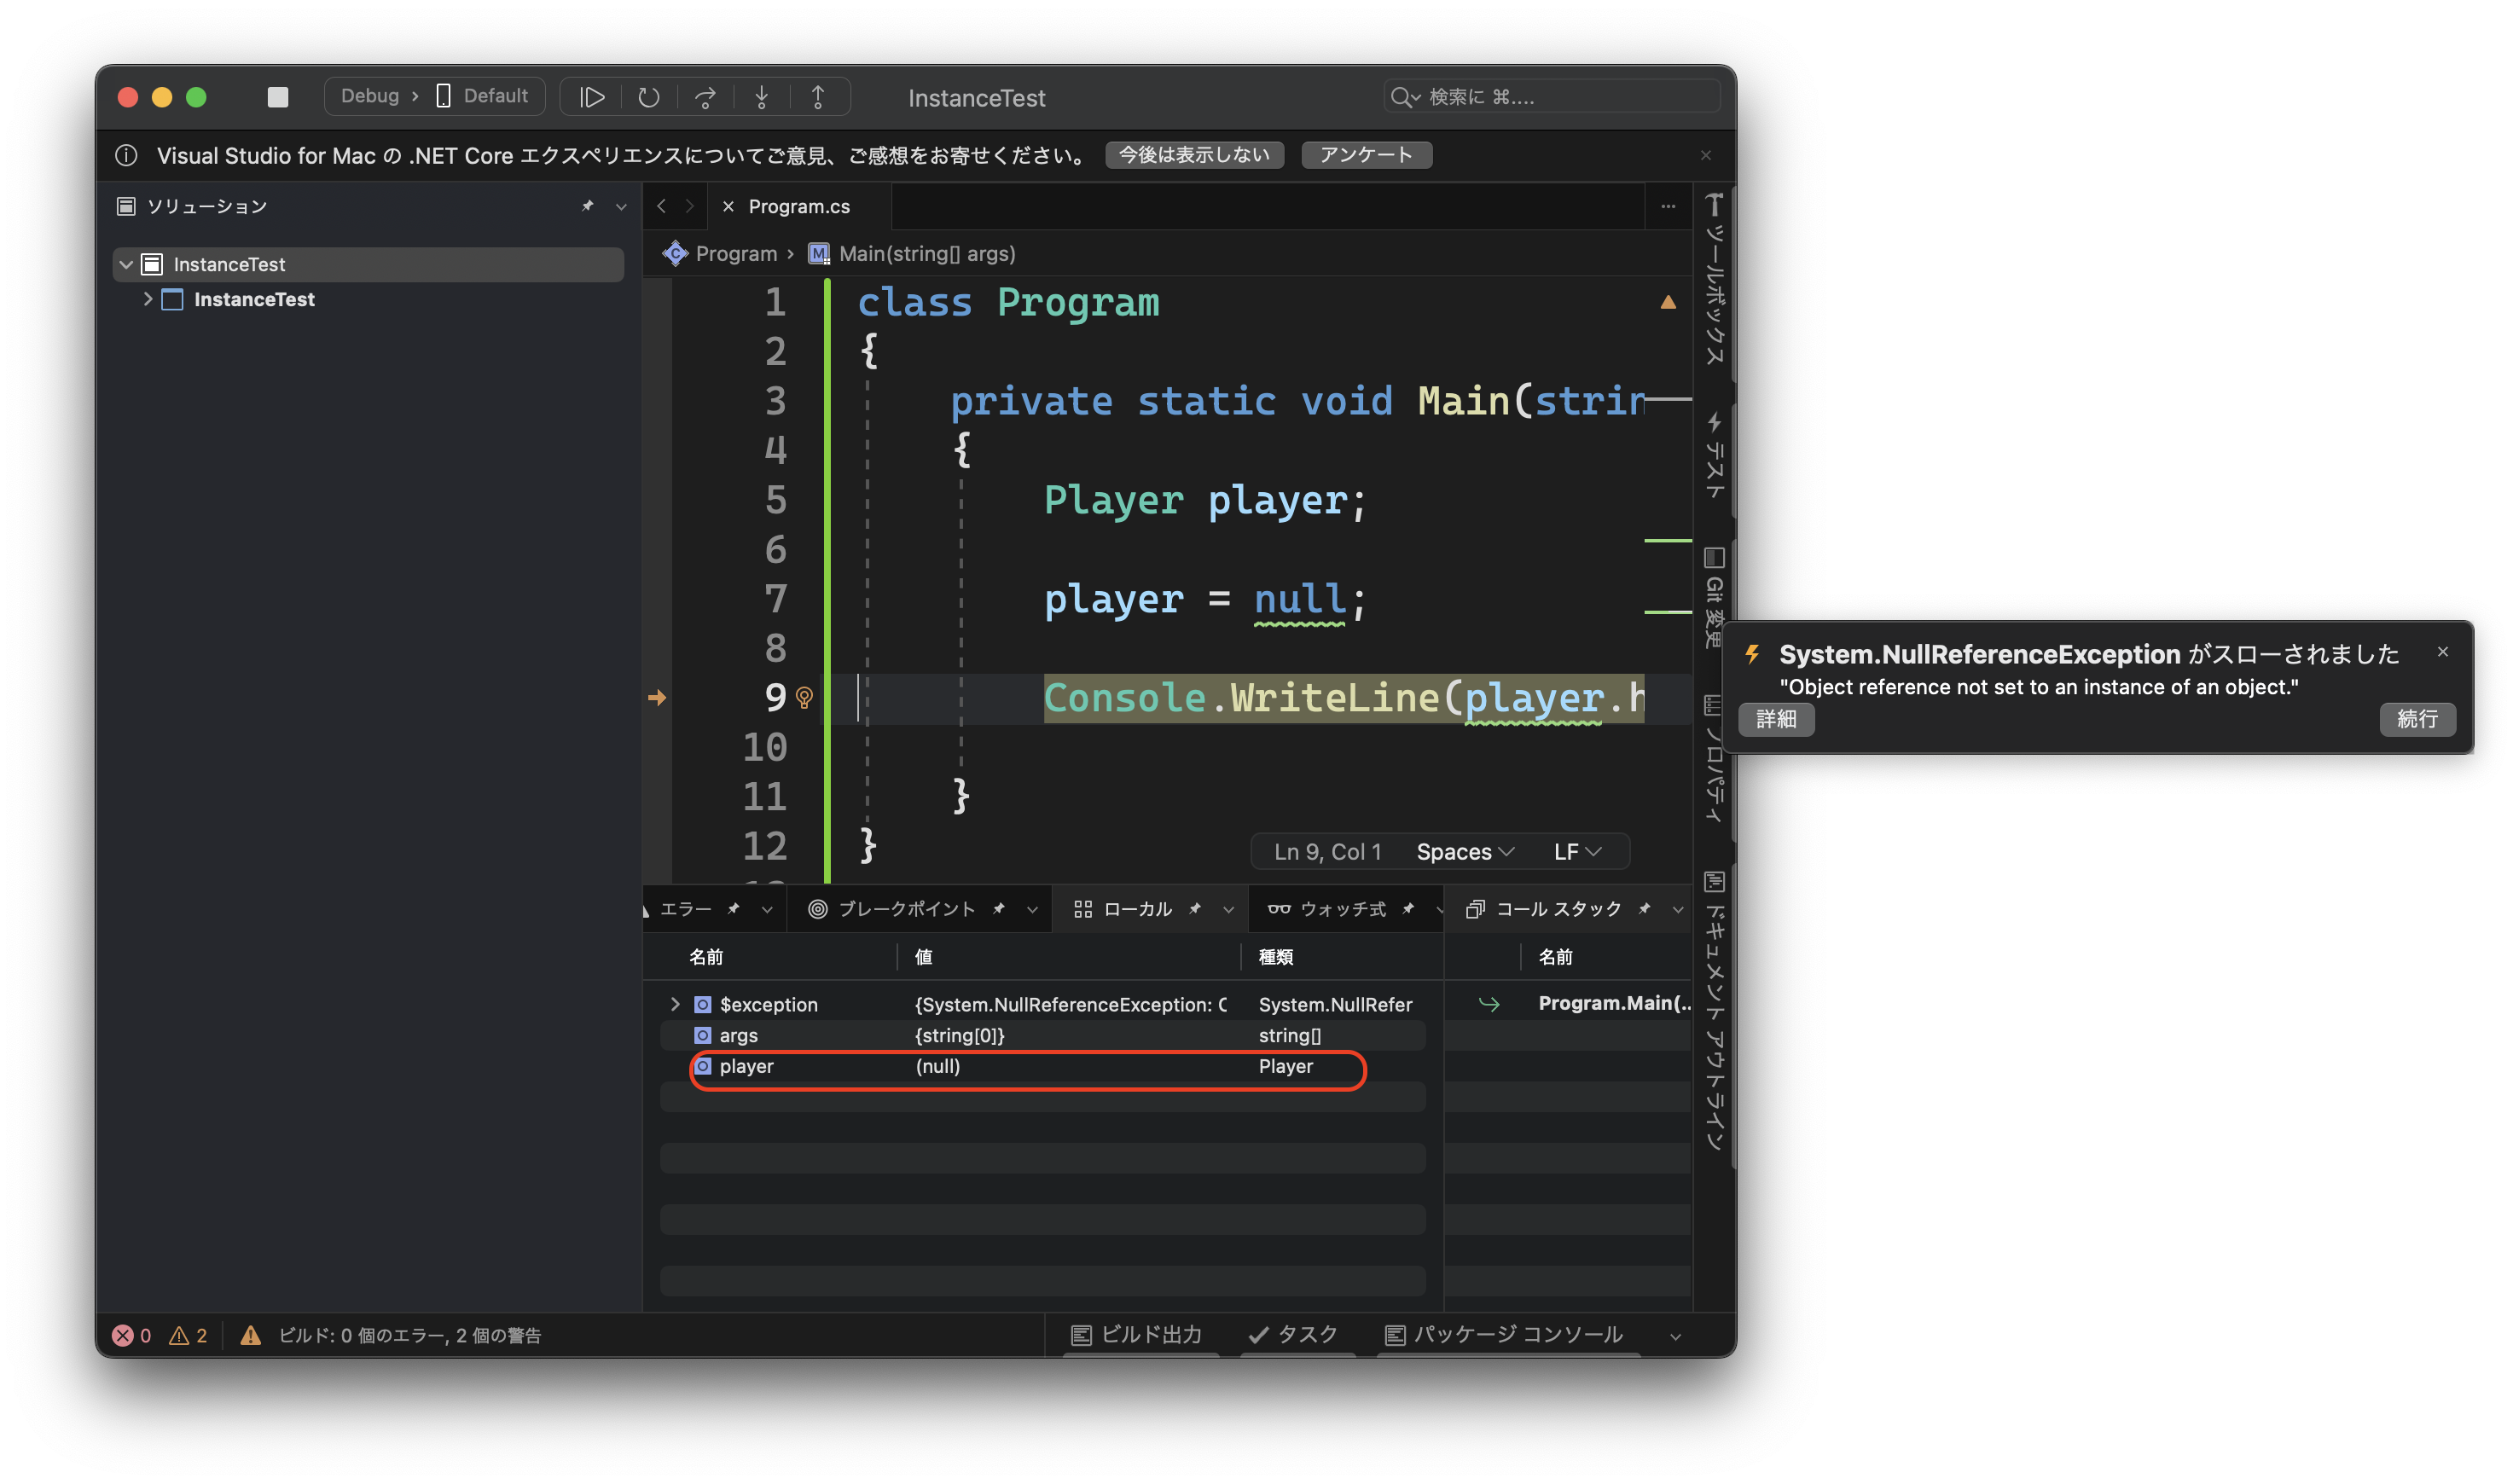The width and height of the screenshot is (2513, 1484).
Task: Click the Step Over debug icon
Action: coord(706,96)
